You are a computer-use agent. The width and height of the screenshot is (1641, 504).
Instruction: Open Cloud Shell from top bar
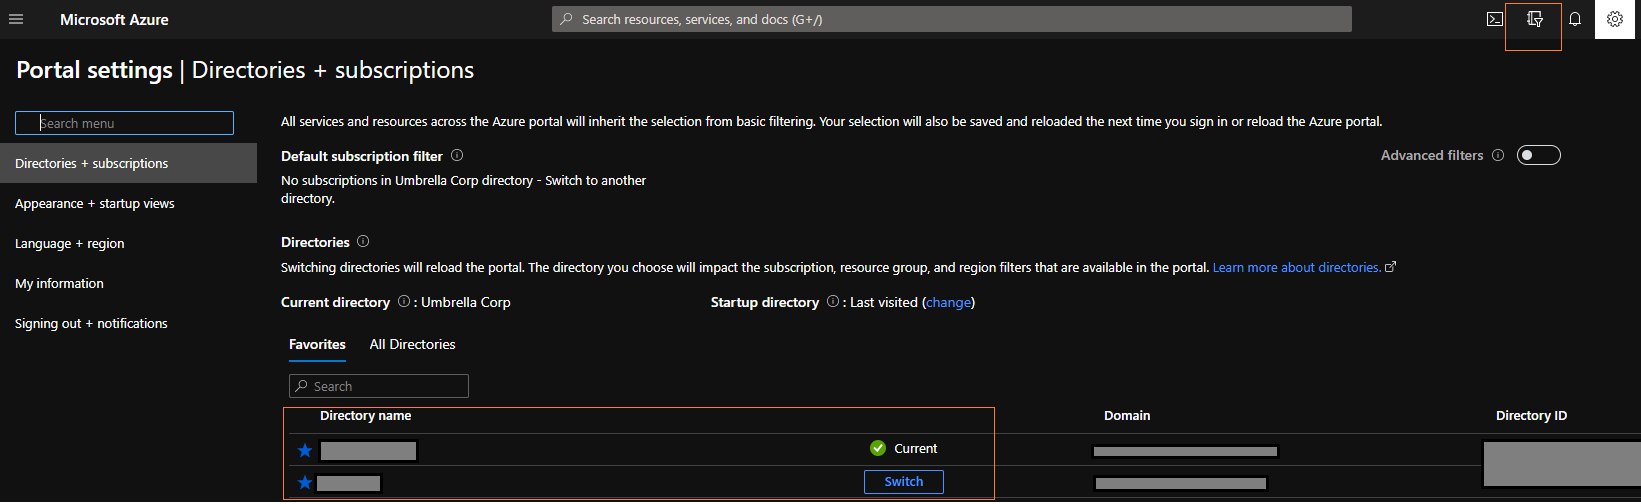click(1495, 19)
